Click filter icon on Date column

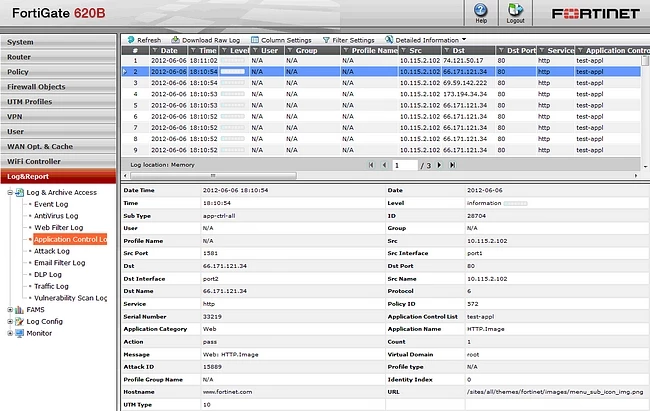(155, 50)
